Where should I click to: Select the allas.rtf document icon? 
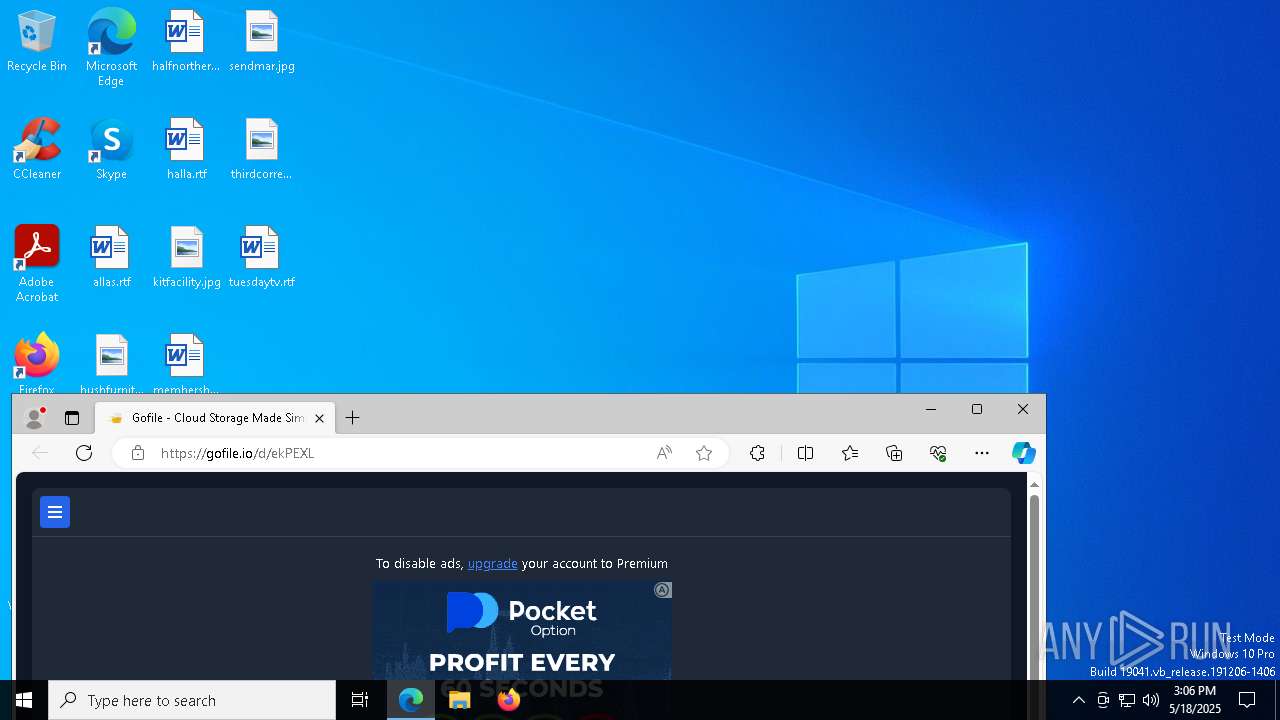click(x=111, y=258)
